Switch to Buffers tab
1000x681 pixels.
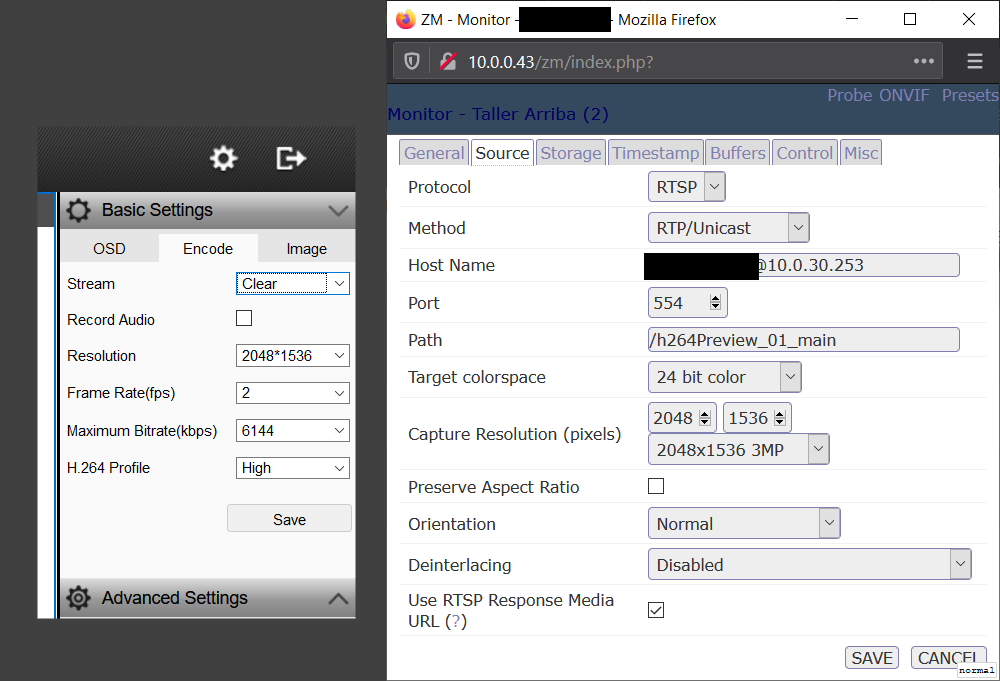[737, 153]
